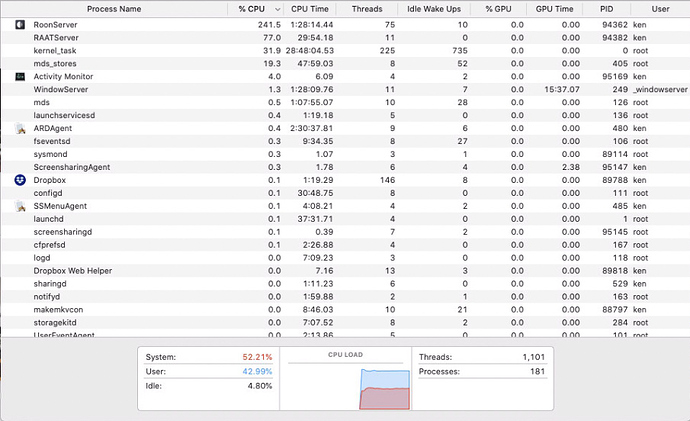
Task: Click the Dropbox process icon
Action: pos(20,180)
